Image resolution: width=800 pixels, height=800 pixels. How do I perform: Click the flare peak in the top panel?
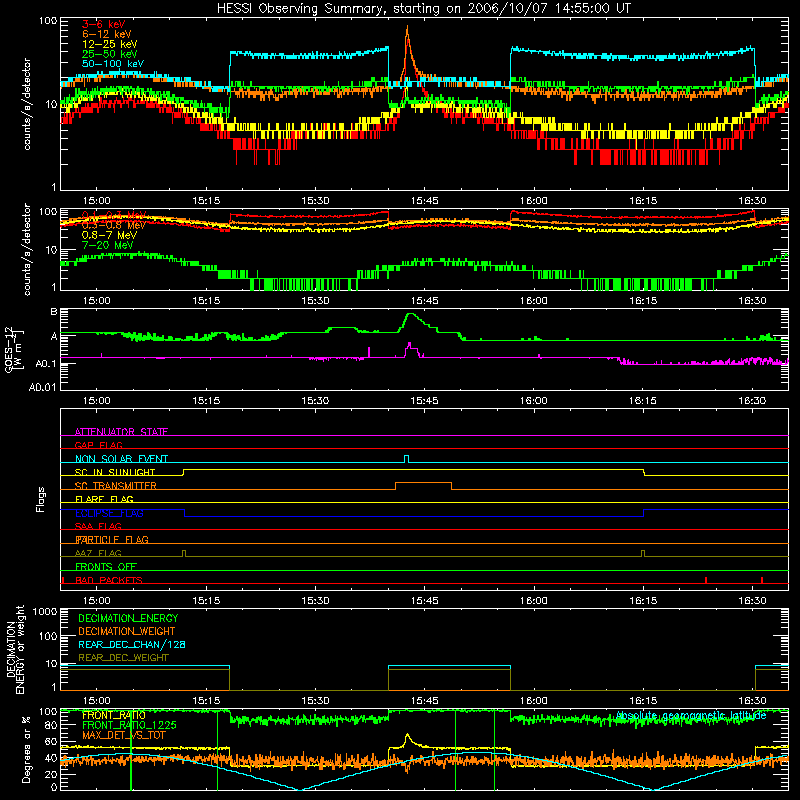407,27
